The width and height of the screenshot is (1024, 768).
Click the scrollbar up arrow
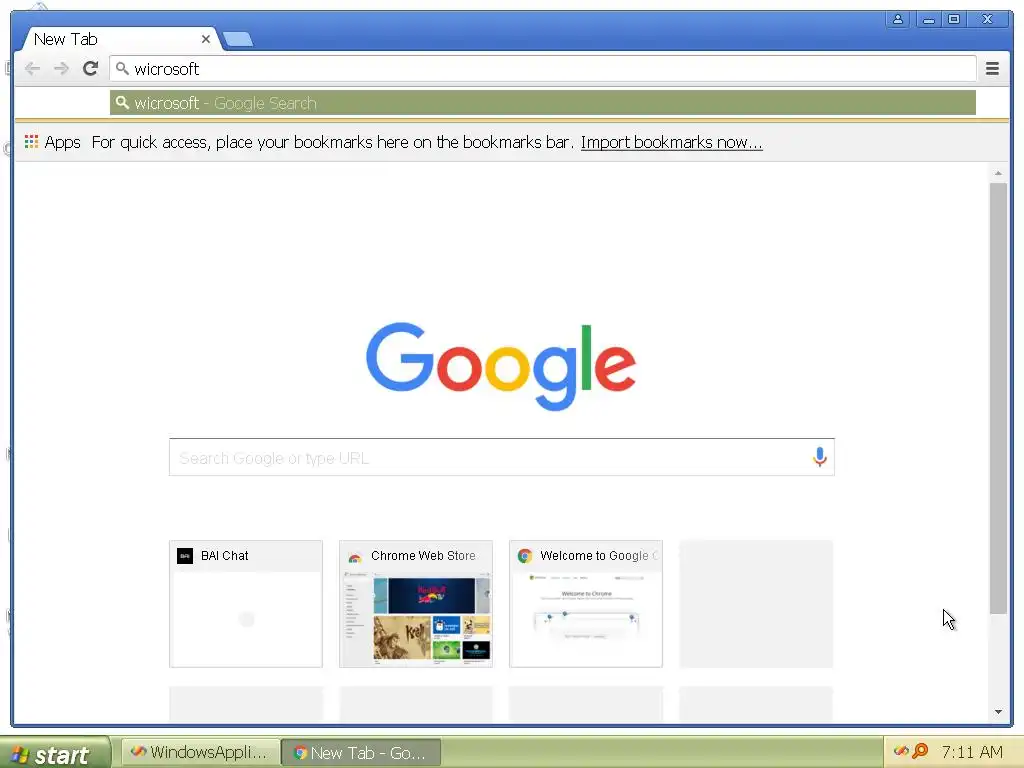[998, 173]
